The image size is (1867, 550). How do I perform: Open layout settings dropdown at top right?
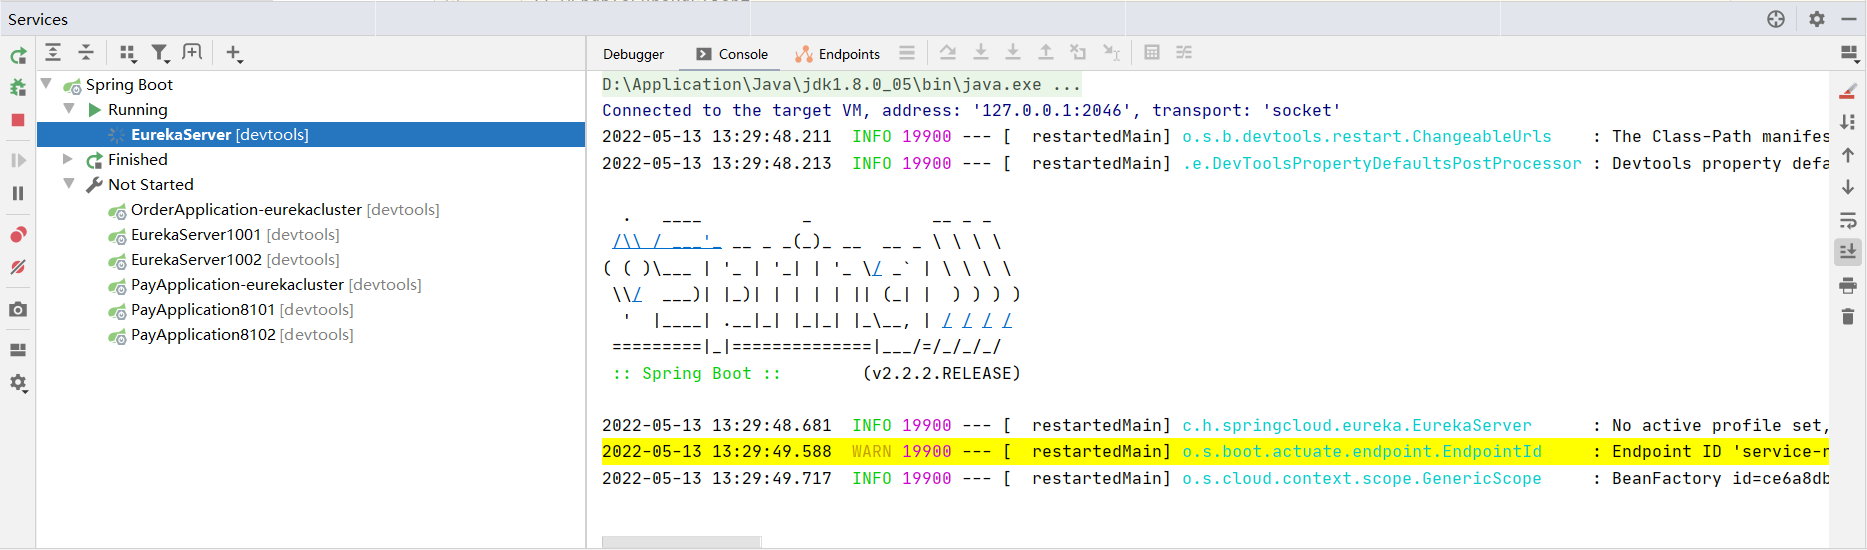coord(1849,53)
